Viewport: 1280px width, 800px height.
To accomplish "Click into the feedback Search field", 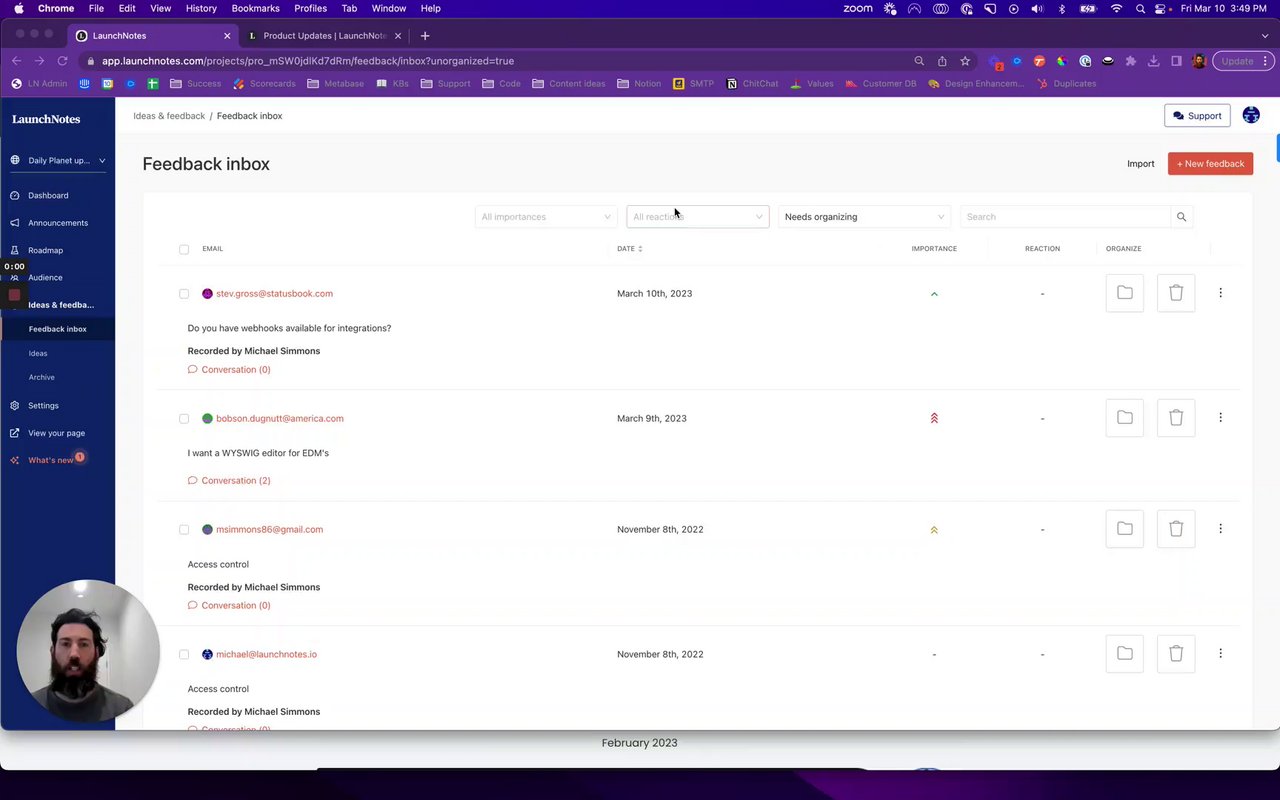I will (x=1065, y=217).
